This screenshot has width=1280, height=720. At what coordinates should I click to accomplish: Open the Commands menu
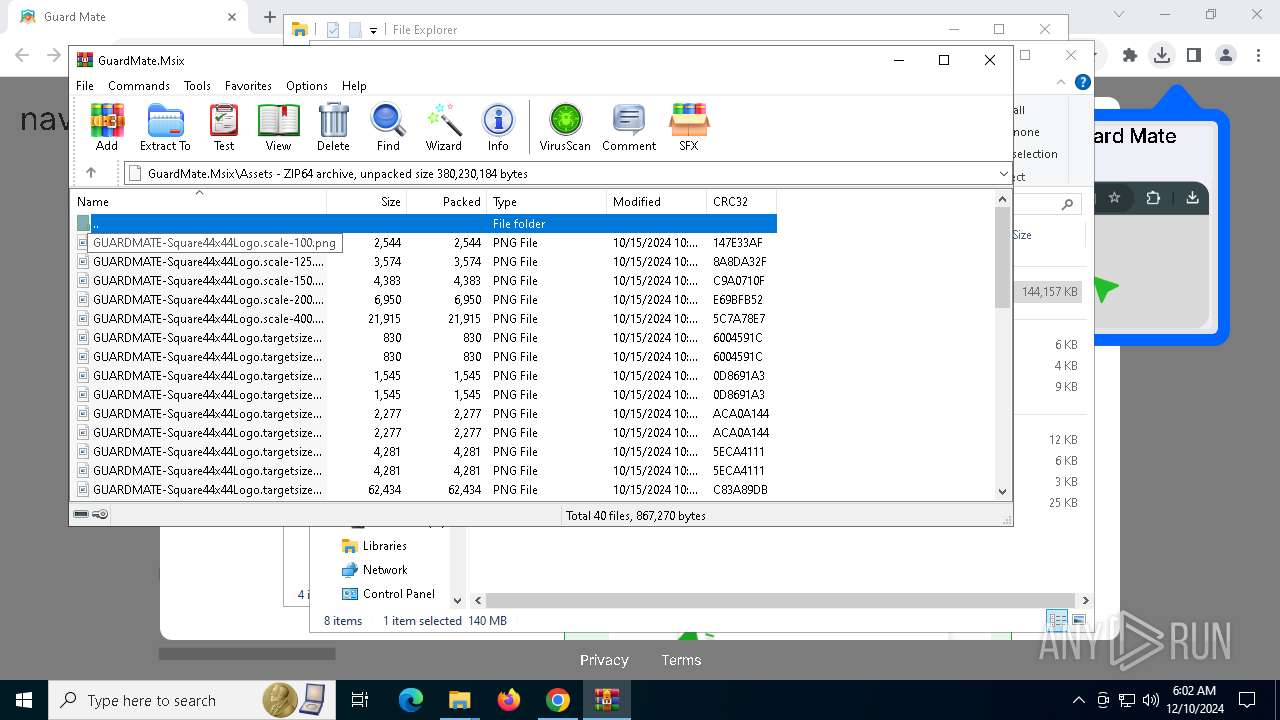139,86
